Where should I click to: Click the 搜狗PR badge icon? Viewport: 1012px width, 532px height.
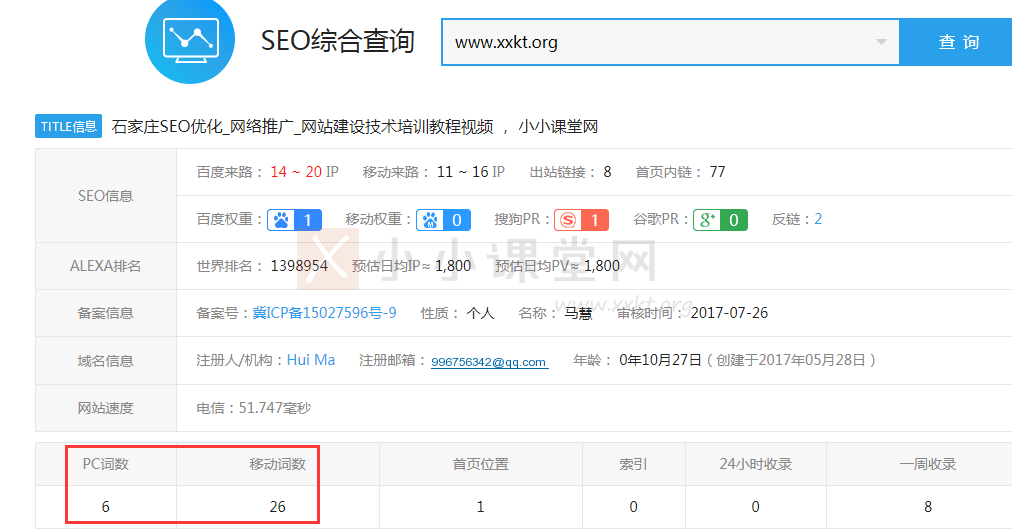pos(582,220)
